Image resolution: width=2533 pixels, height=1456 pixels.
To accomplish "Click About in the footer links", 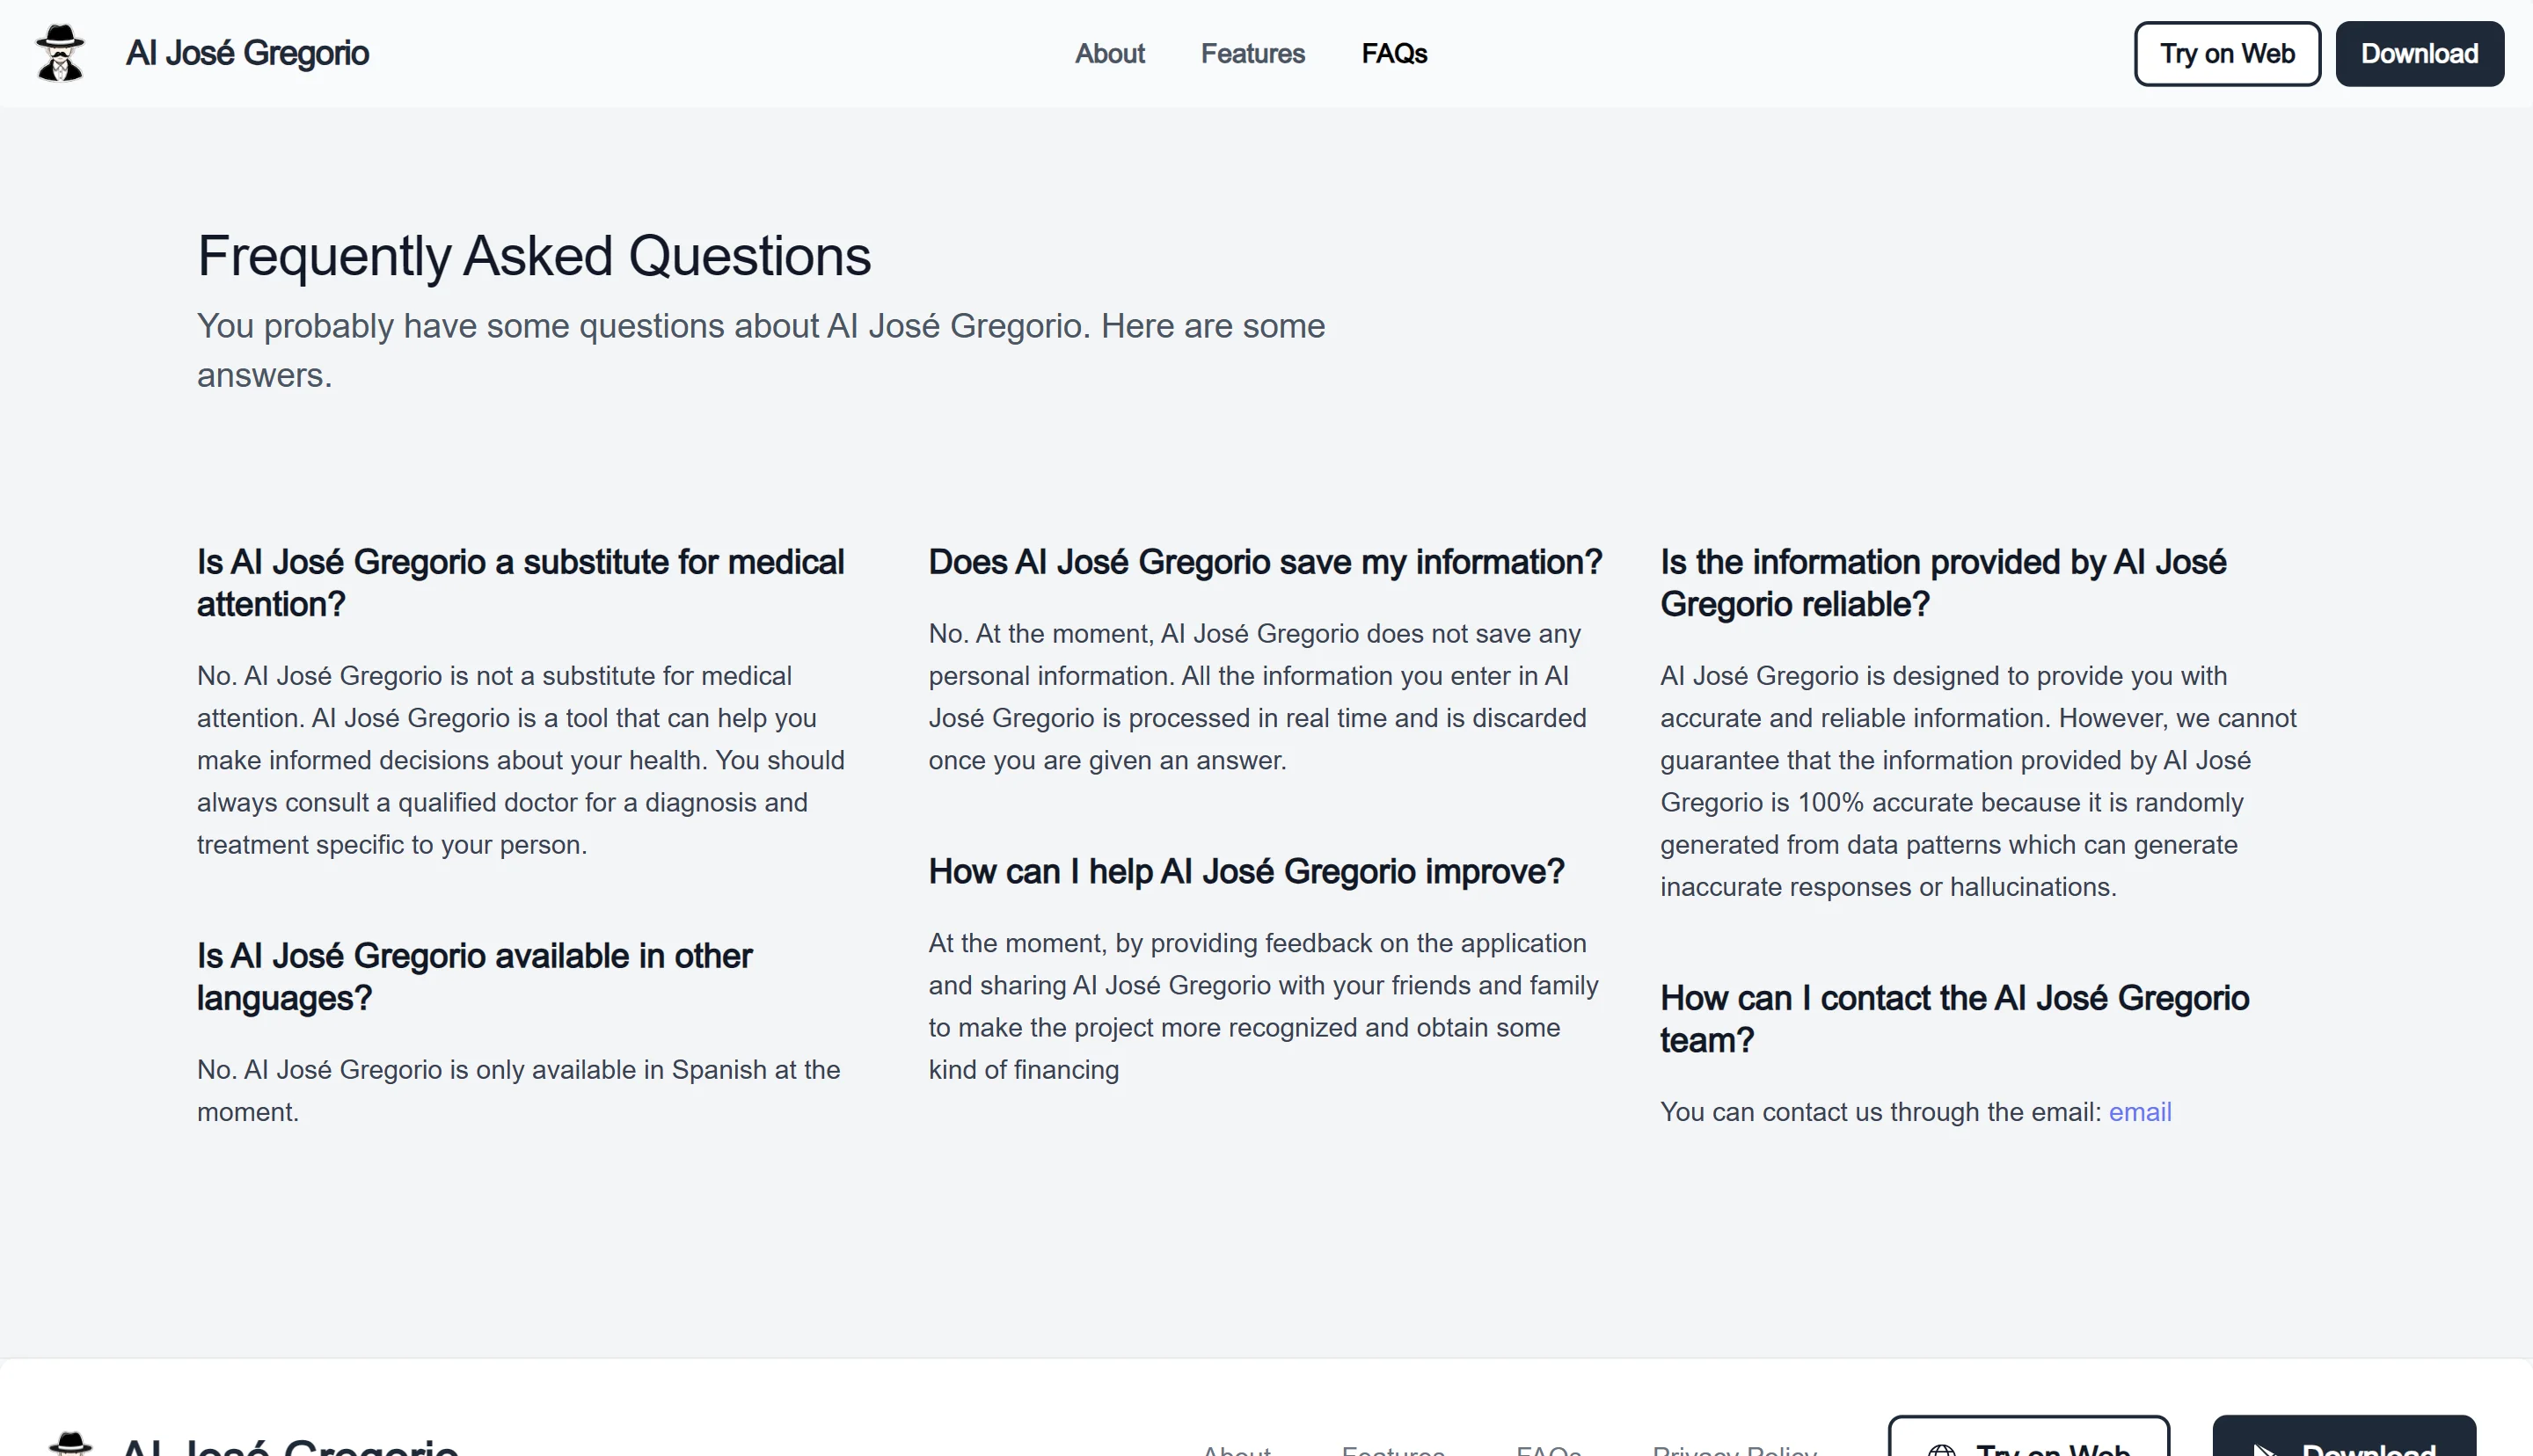I will [x=1236, y=1450].
